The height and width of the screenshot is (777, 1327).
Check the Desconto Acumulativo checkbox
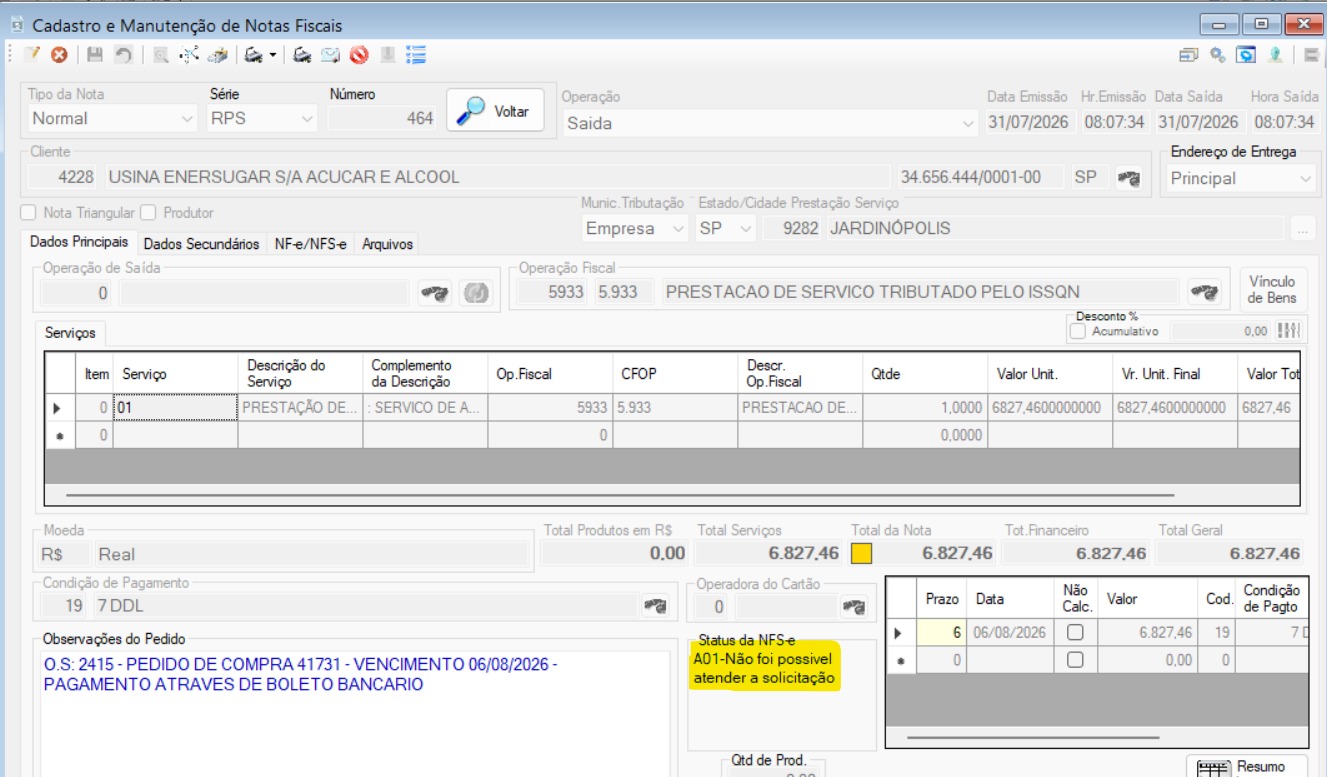click(1078, 331)
